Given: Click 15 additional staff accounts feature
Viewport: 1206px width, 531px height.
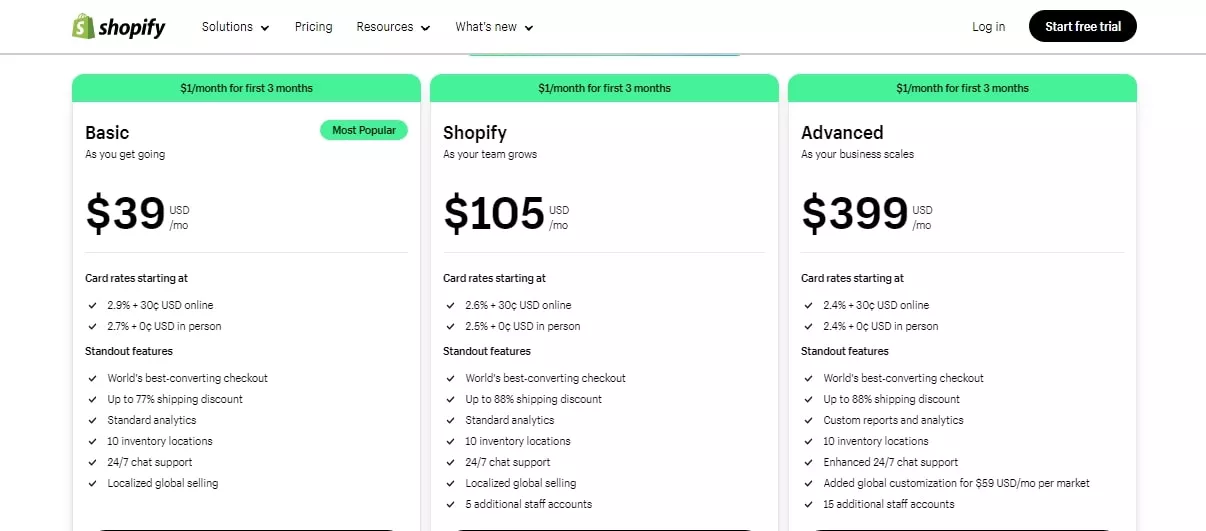Looking at the screenshot, I should (889, 504).
